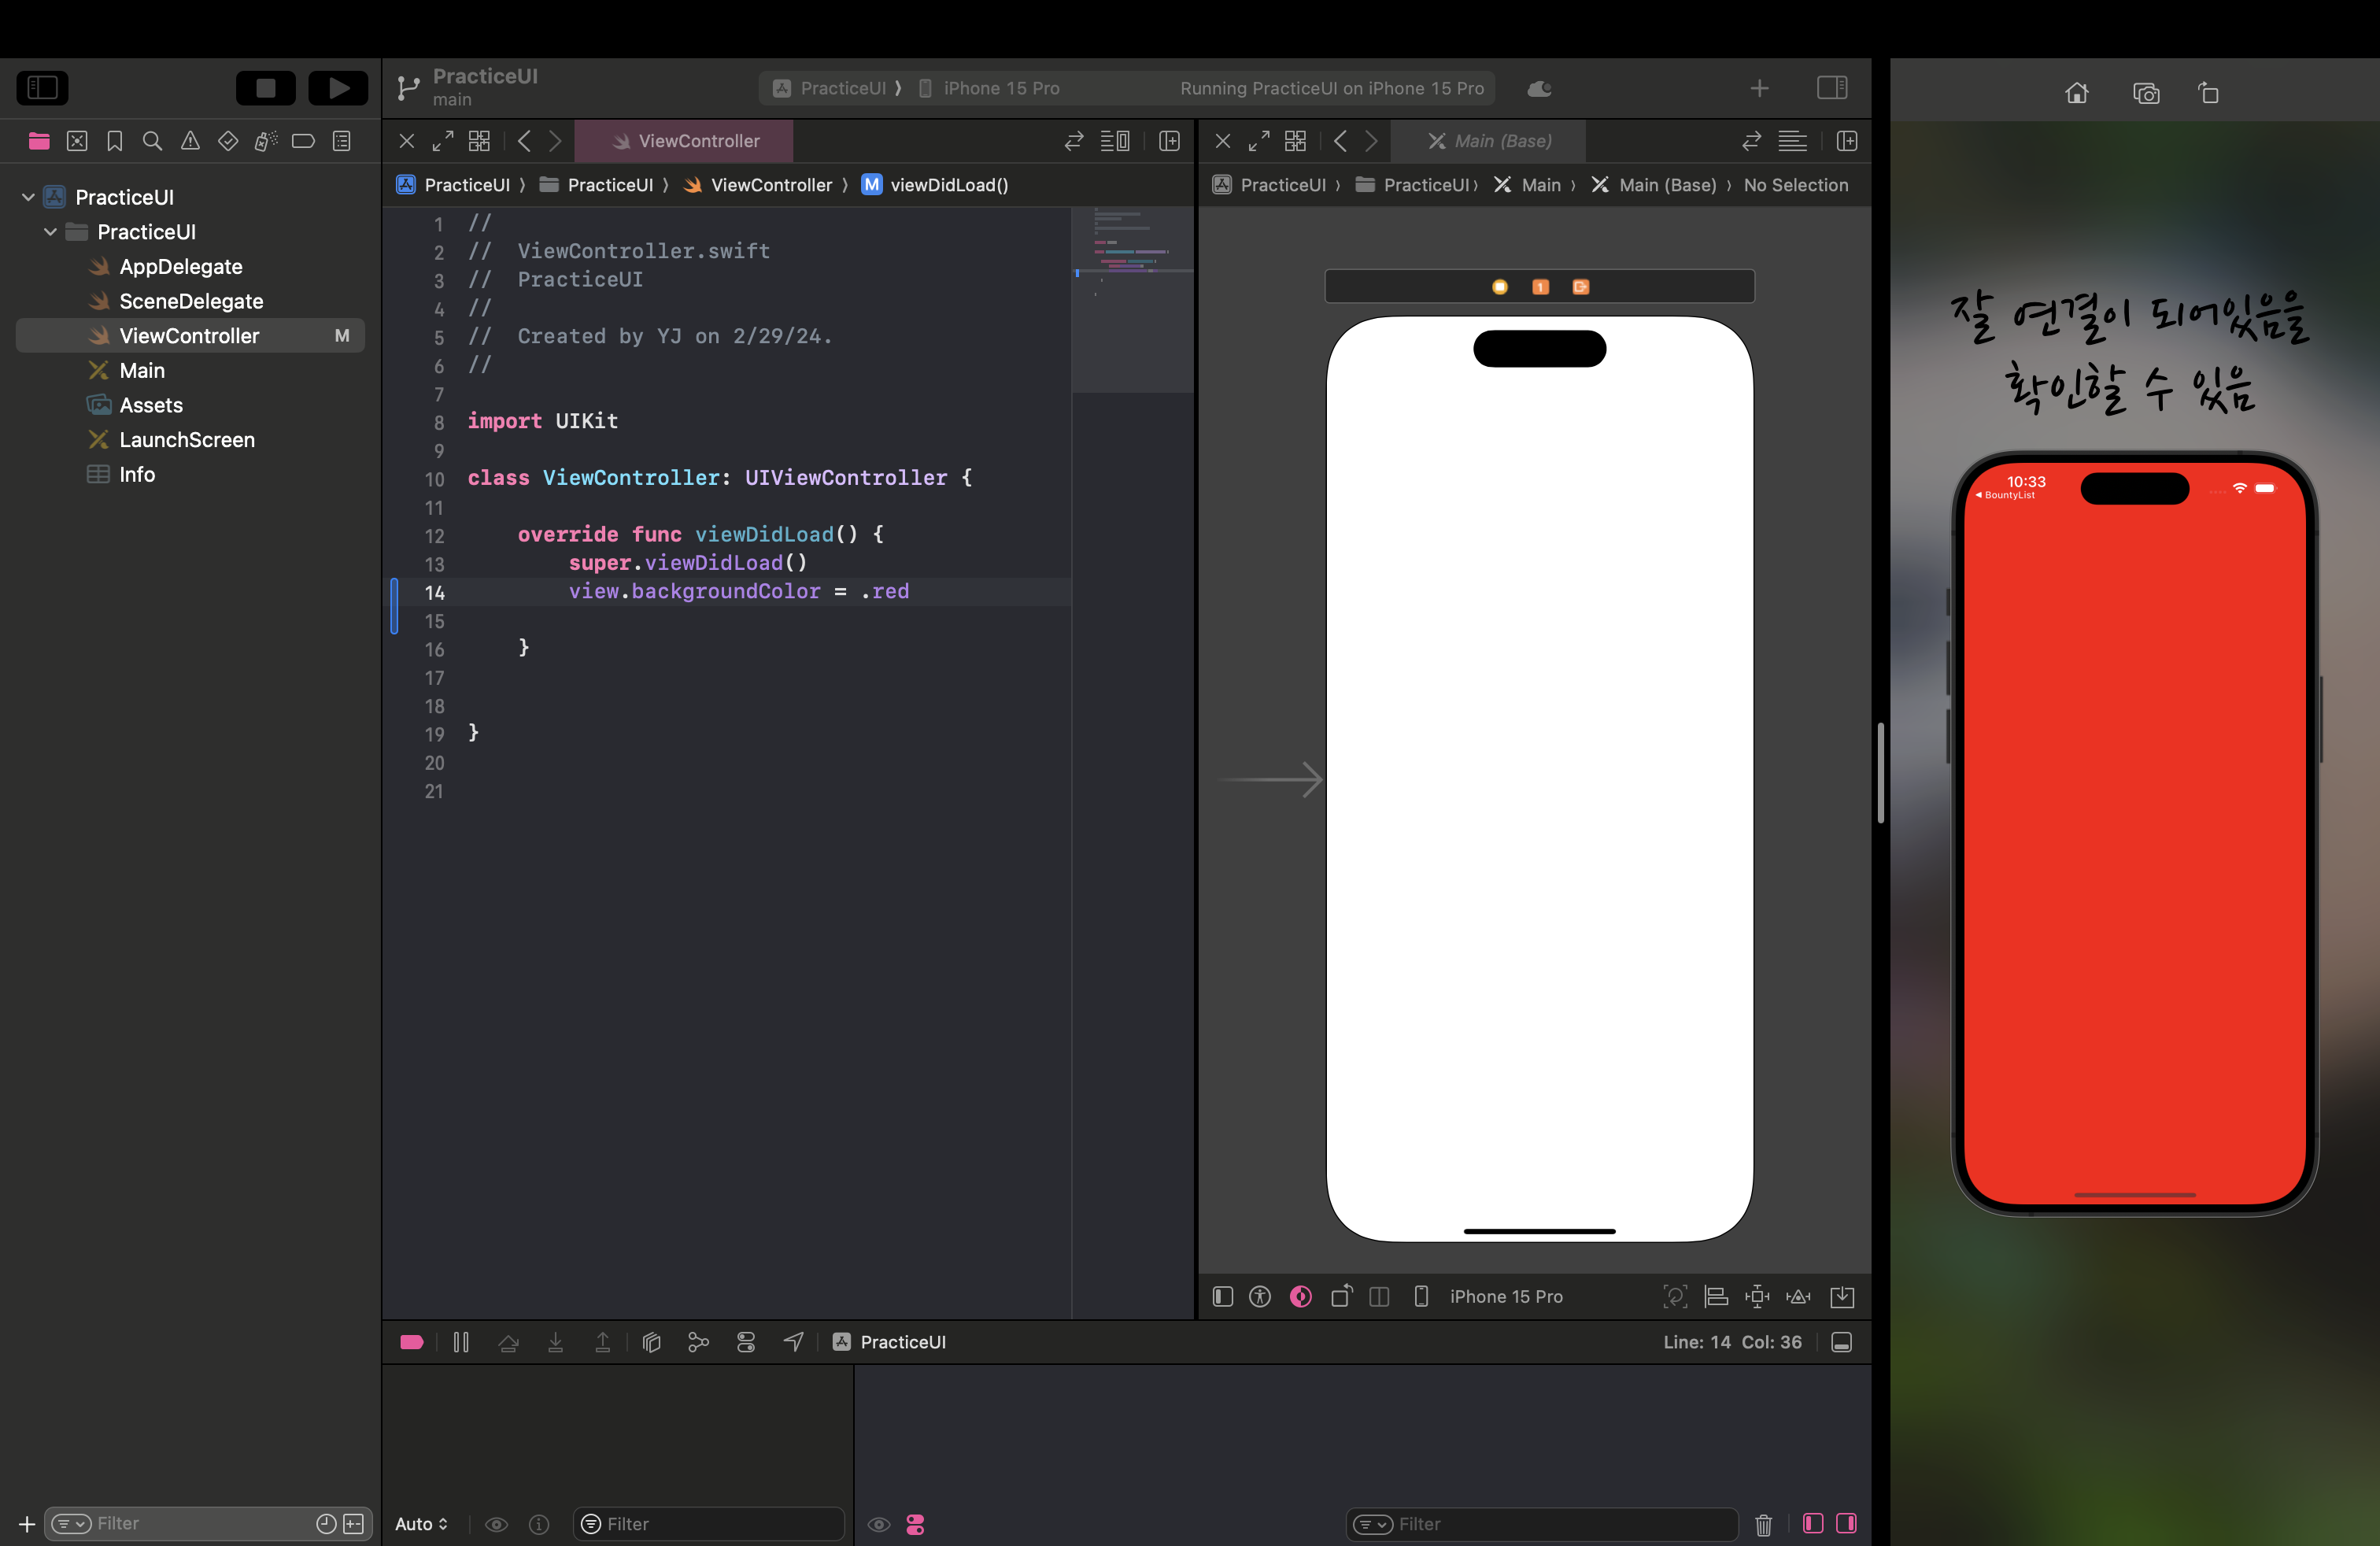Open the Issue navigator warning icon
This screenshot has width=2380, height=1546.
(190, 141)
